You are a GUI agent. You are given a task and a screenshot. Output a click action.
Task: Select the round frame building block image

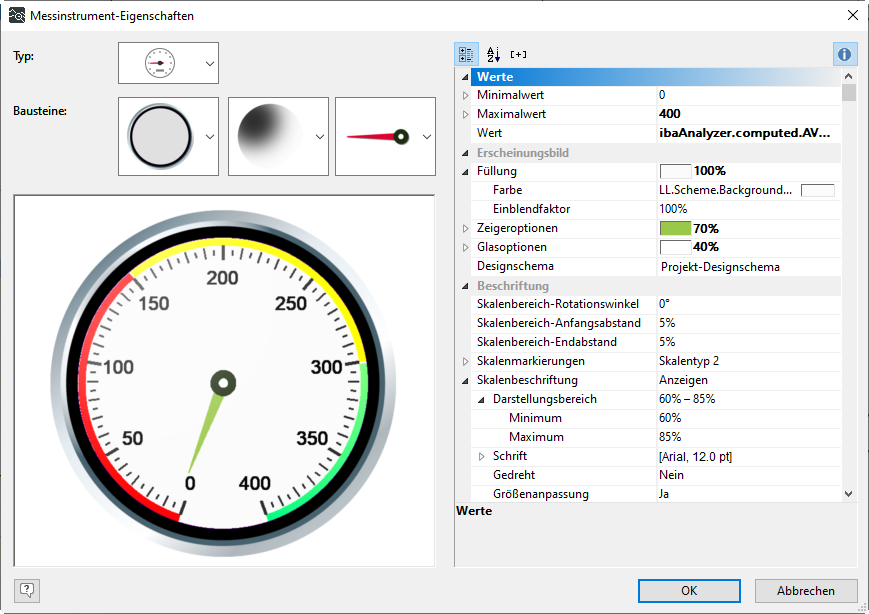click(159, 136)
